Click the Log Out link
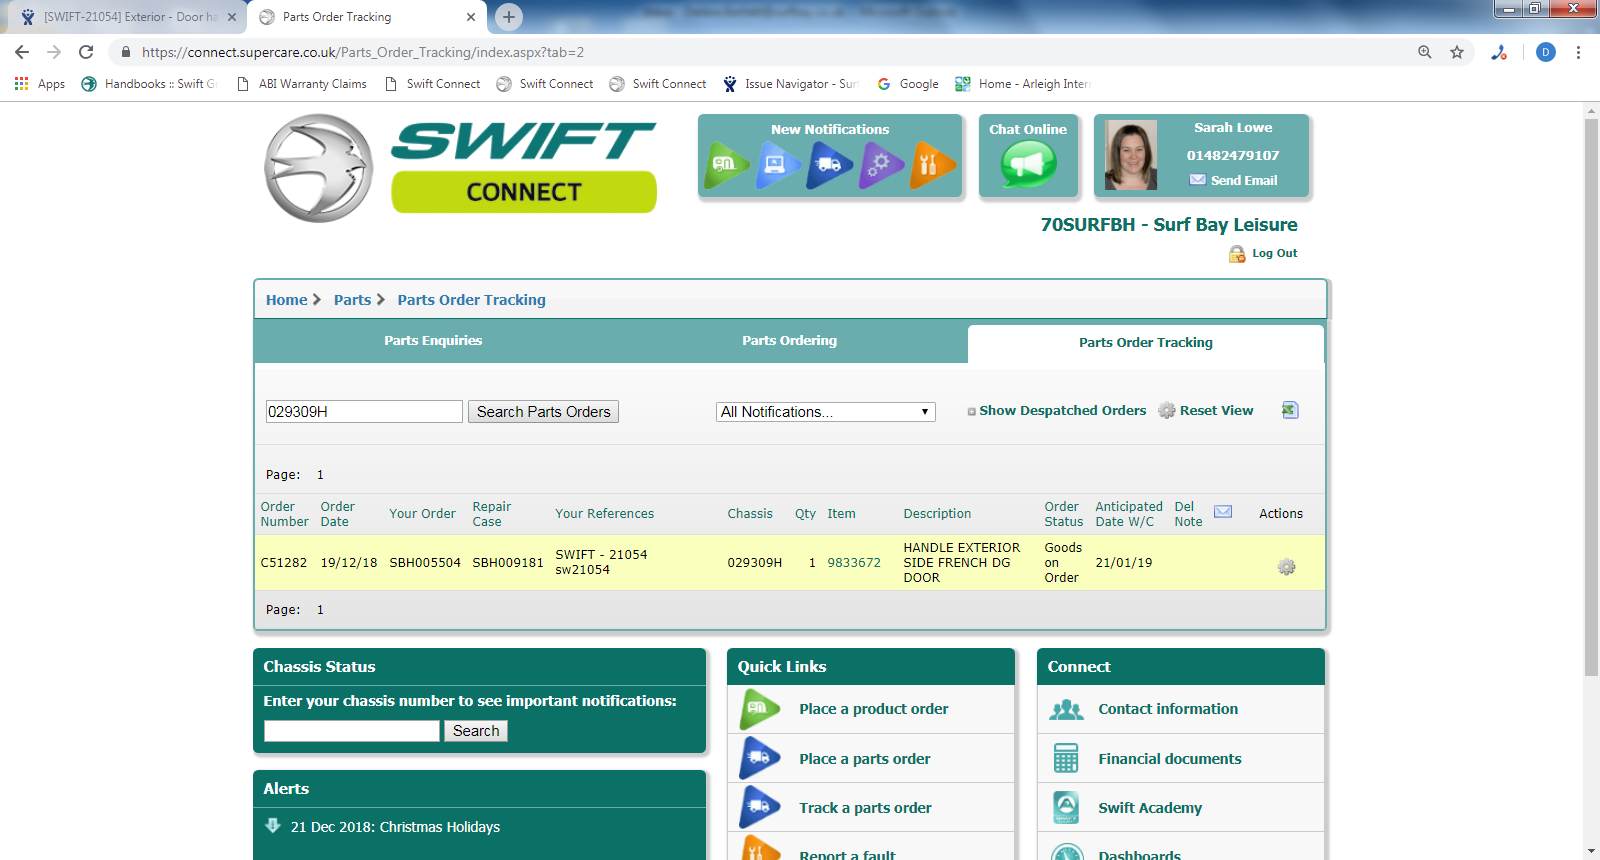1600x860 pixels. pyautogui.click(x=1274, y=254)
